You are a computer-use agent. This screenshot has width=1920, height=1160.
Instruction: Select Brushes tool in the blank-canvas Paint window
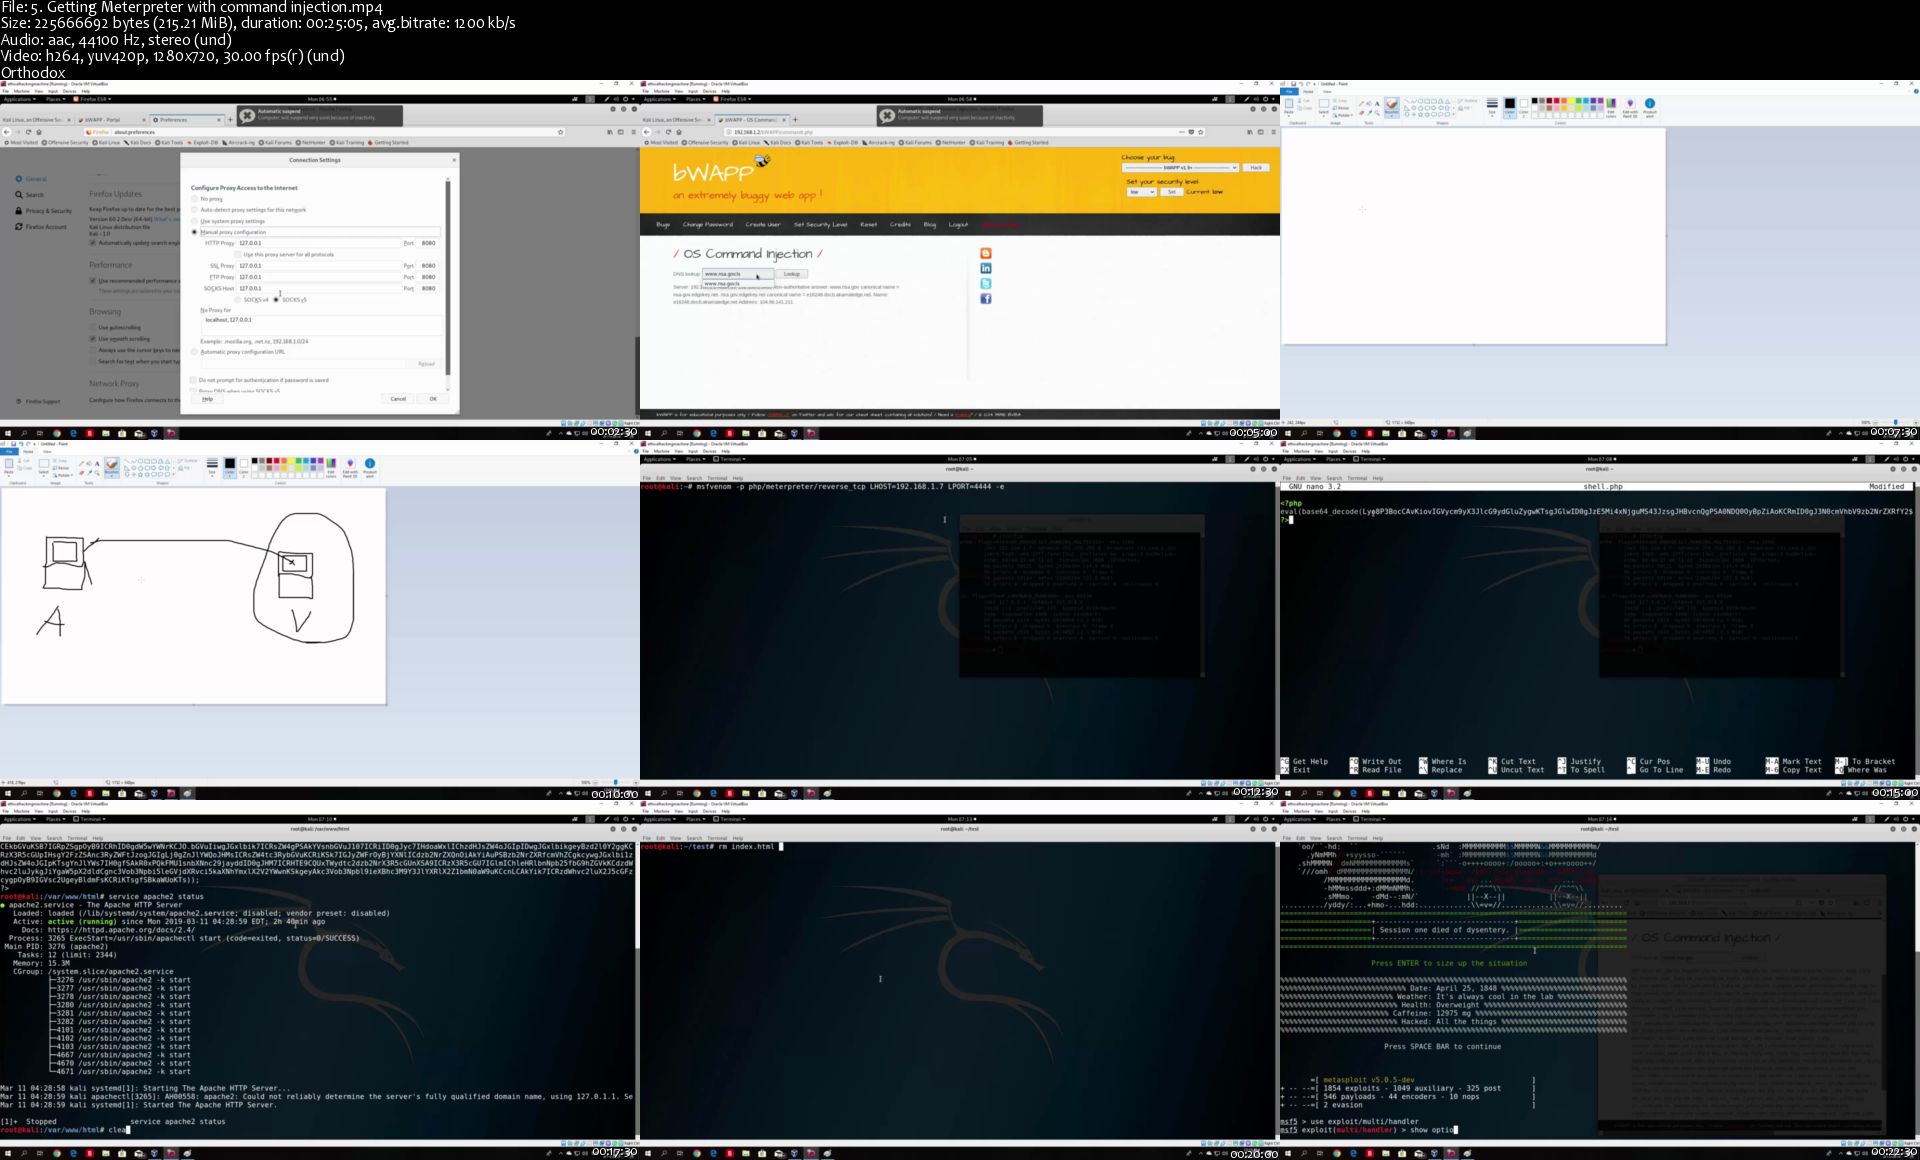point(1391,106)
